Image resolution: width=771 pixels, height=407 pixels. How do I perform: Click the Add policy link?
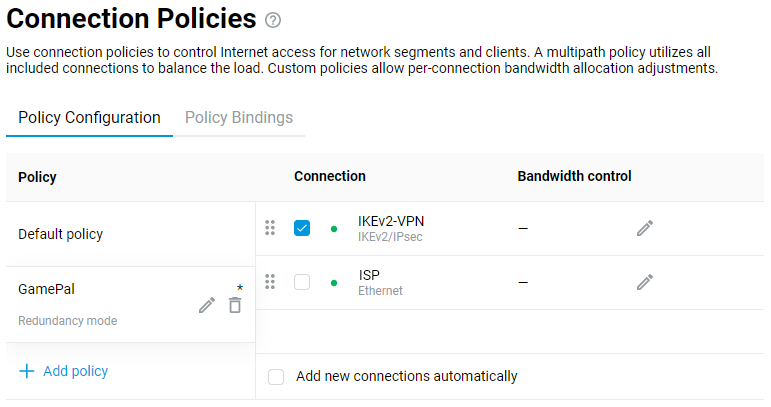(x=75, y=371)
